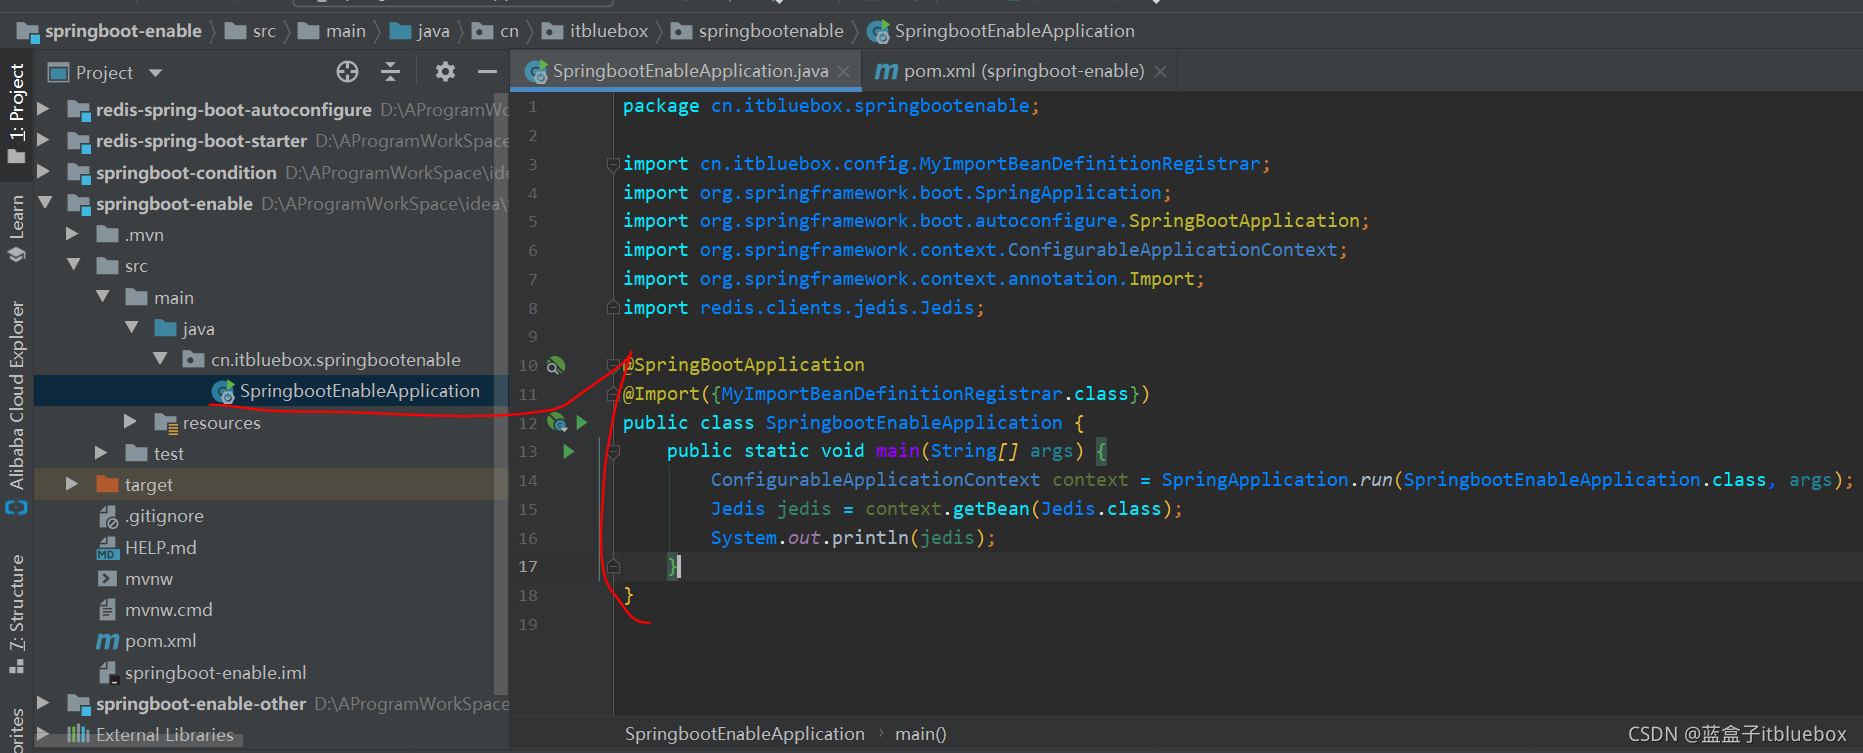Expand redis-spring-boot-starter module
Viewport: 1863px width, 753px height.
tap(43, 140)
